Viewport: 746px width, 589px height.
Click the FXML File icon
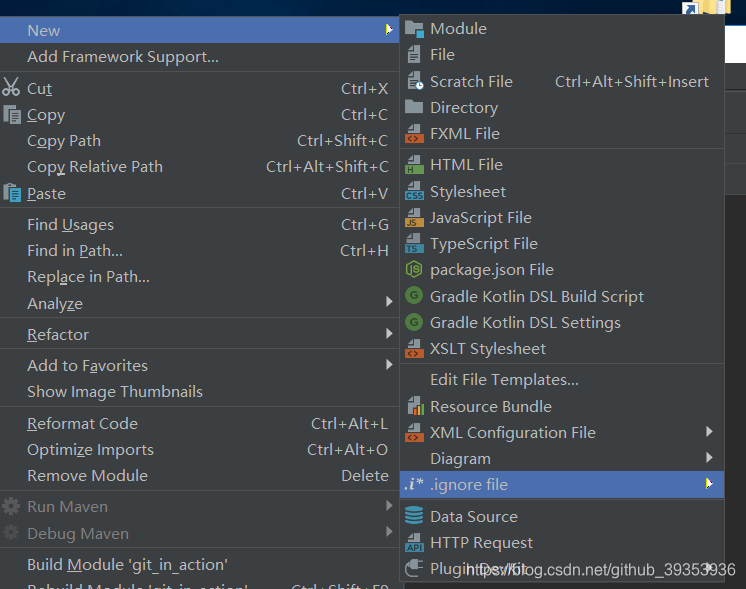[414, 134]
